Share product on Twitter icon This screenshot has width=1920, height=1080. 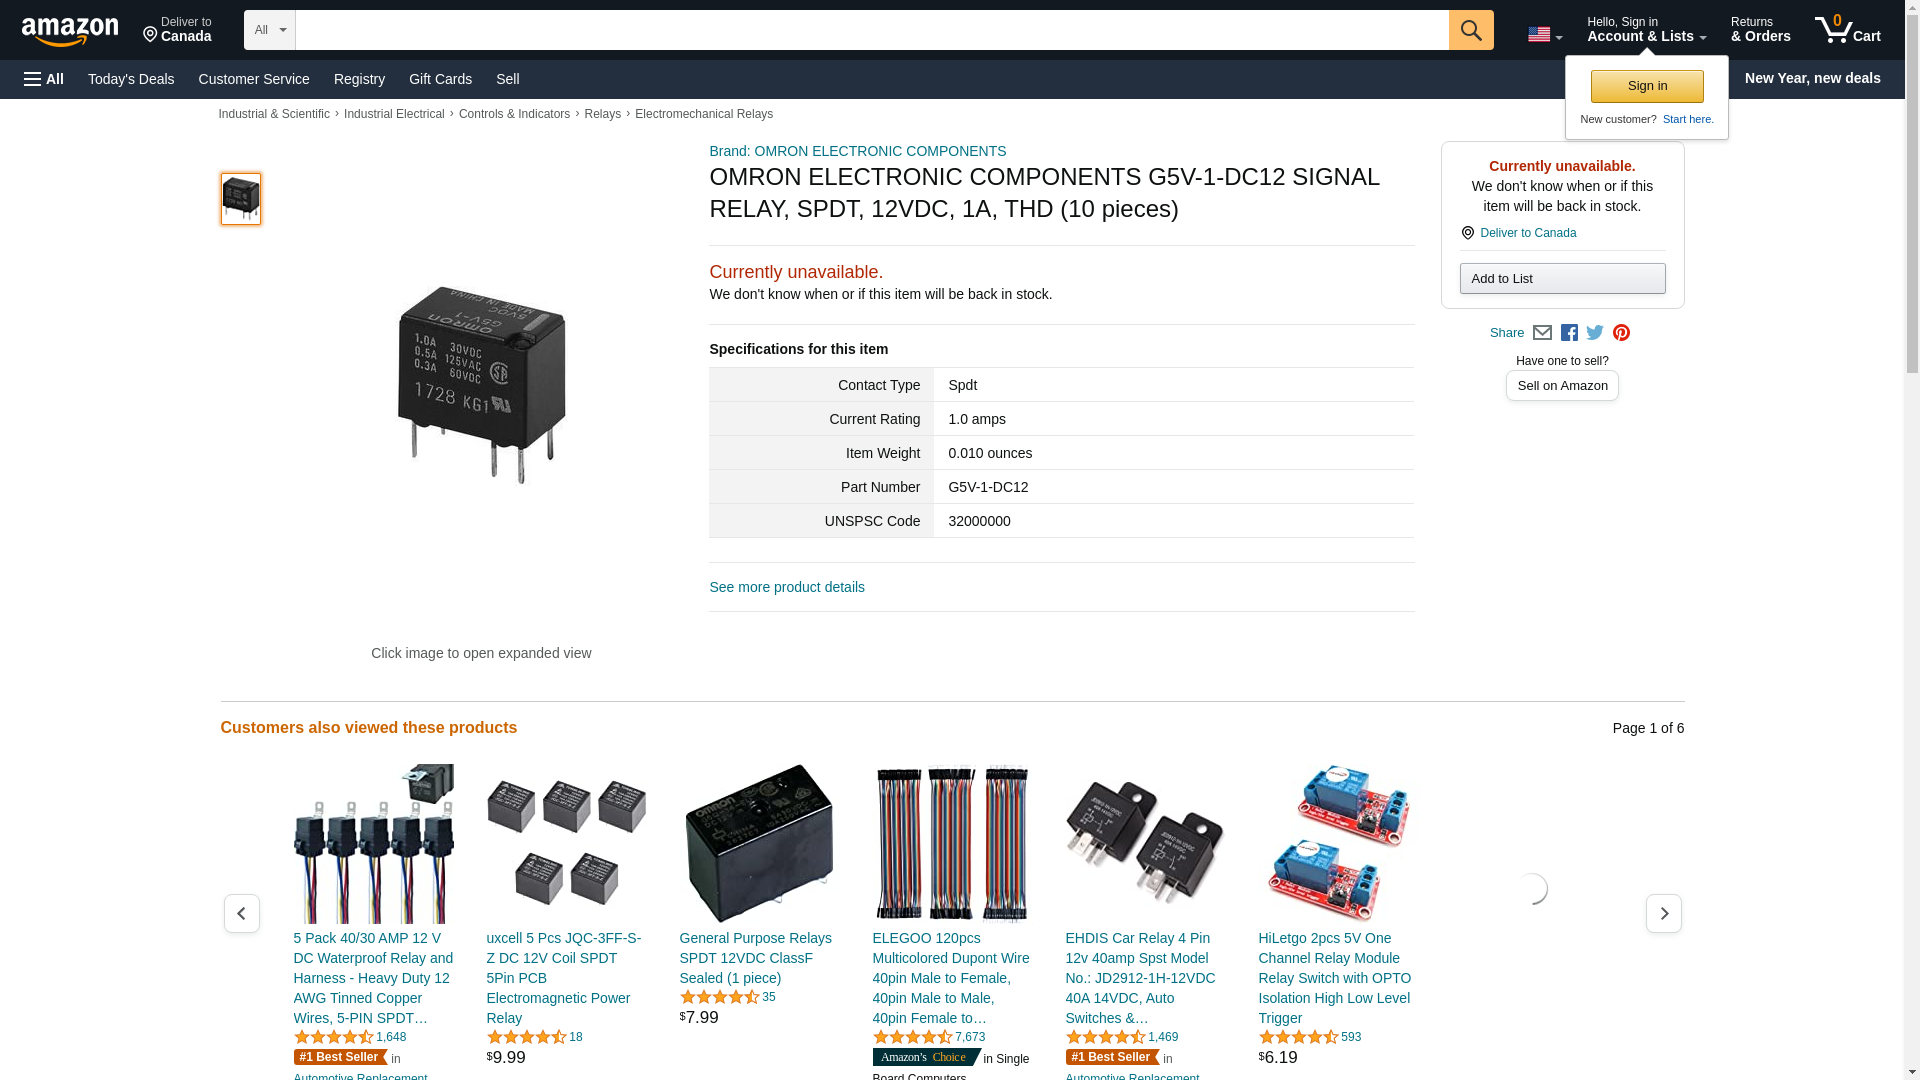tap(1595, 333)
